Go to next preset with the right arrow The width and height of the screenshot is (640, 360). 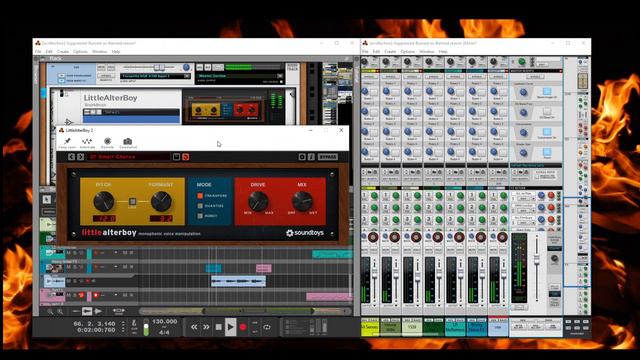80,157
